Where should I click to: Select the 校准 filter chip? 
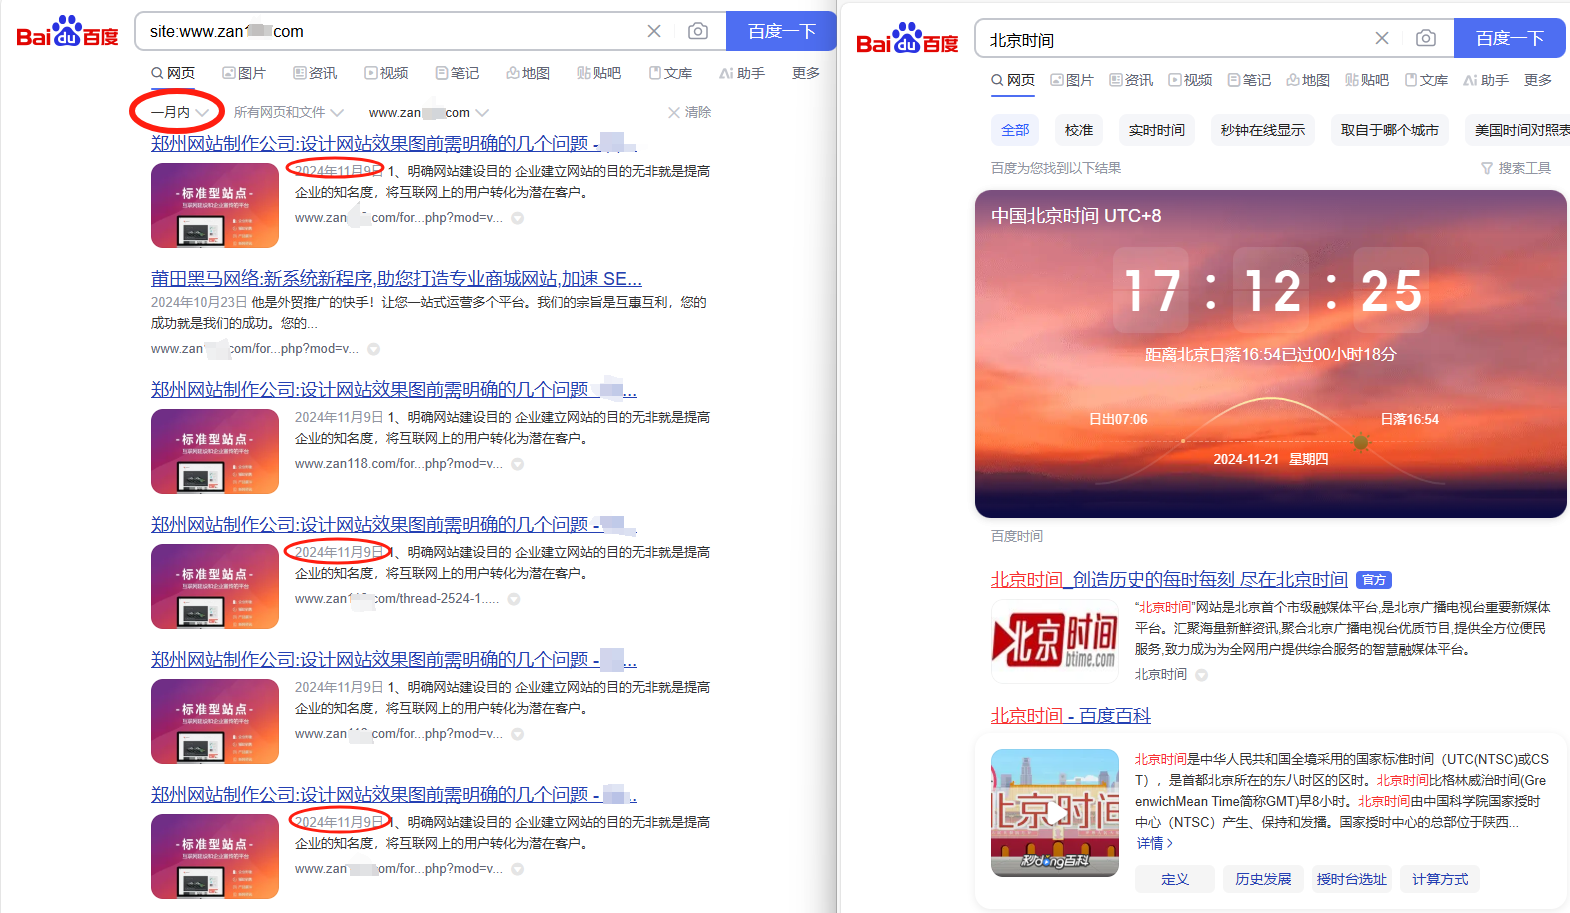click(x=1079, y=130)
